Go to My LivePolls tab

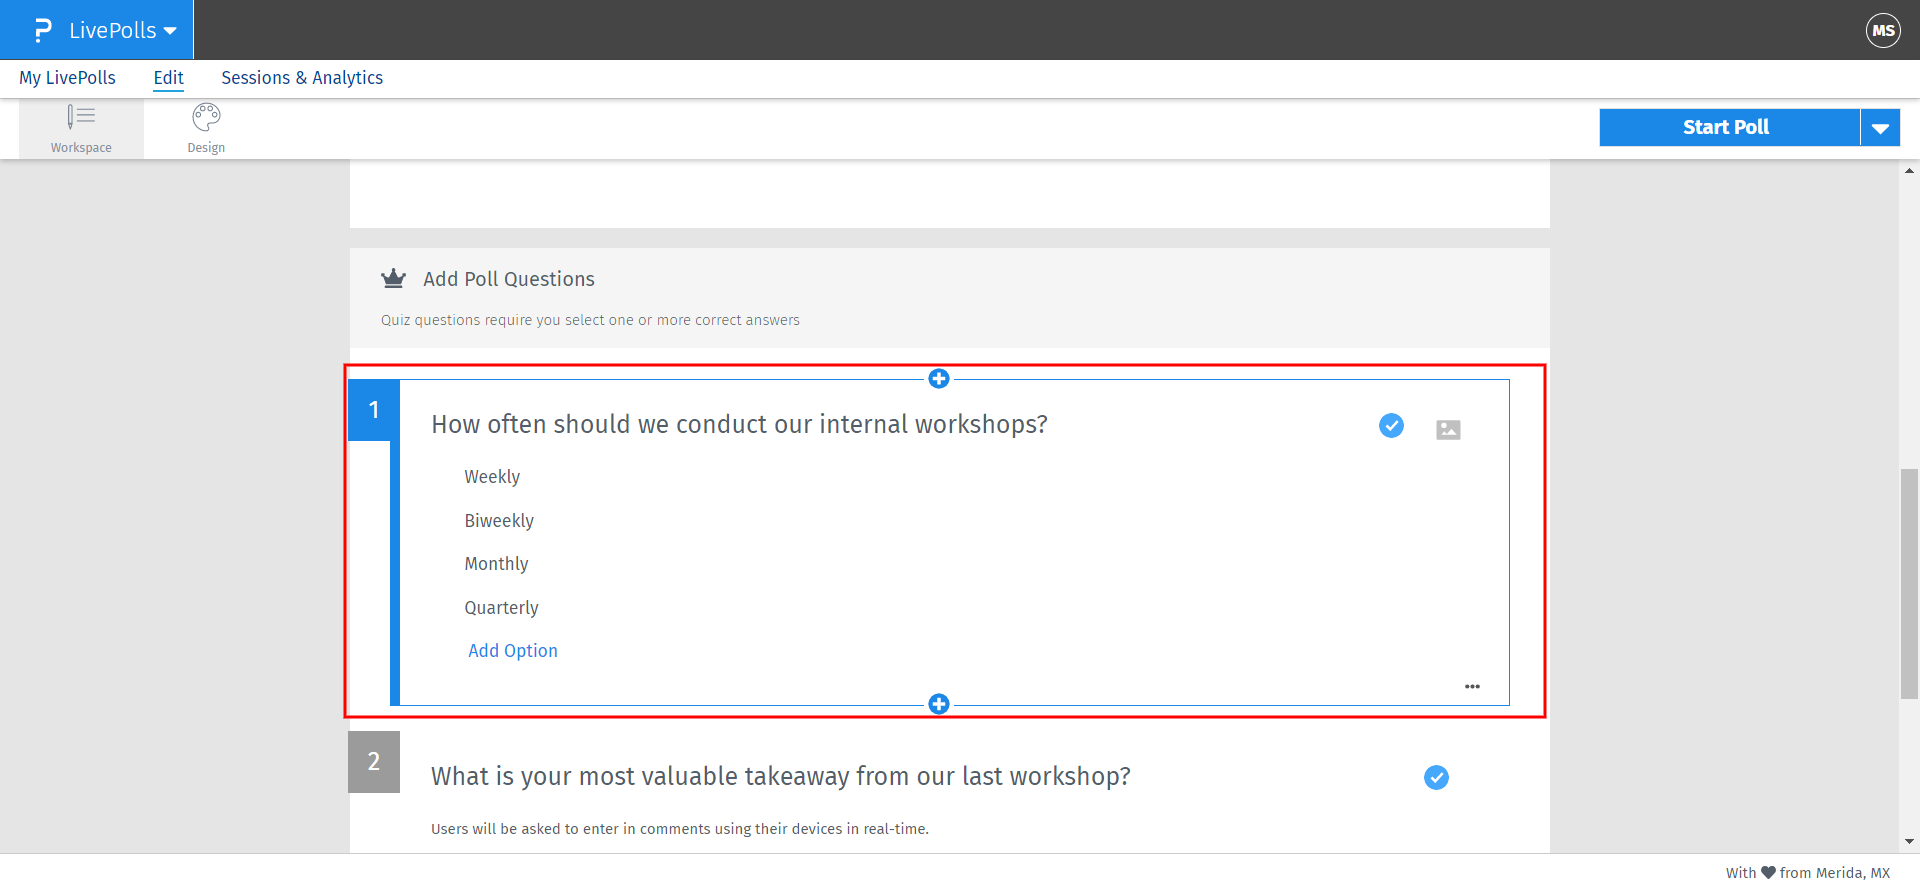point(67,78)
